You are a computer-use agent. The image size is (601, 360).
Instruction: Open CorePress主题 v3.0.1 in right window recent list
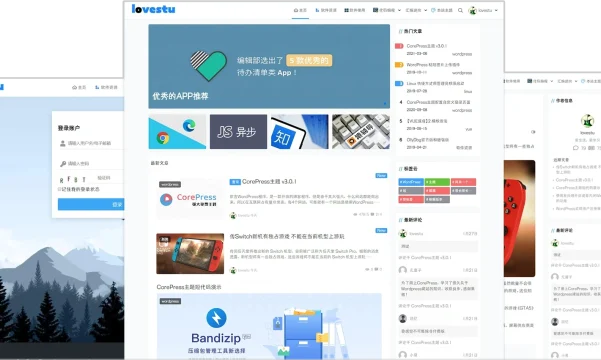[574, 180]
